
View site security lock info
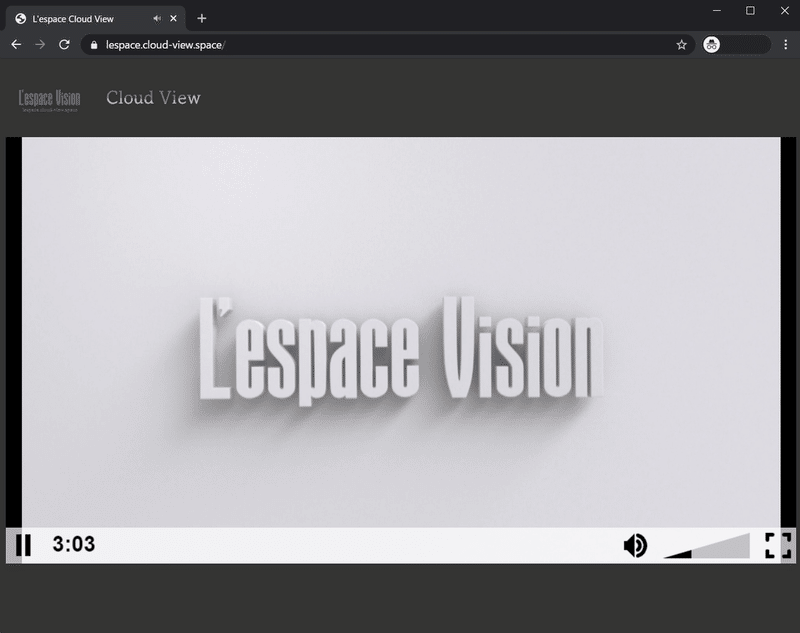click(94, 45)
